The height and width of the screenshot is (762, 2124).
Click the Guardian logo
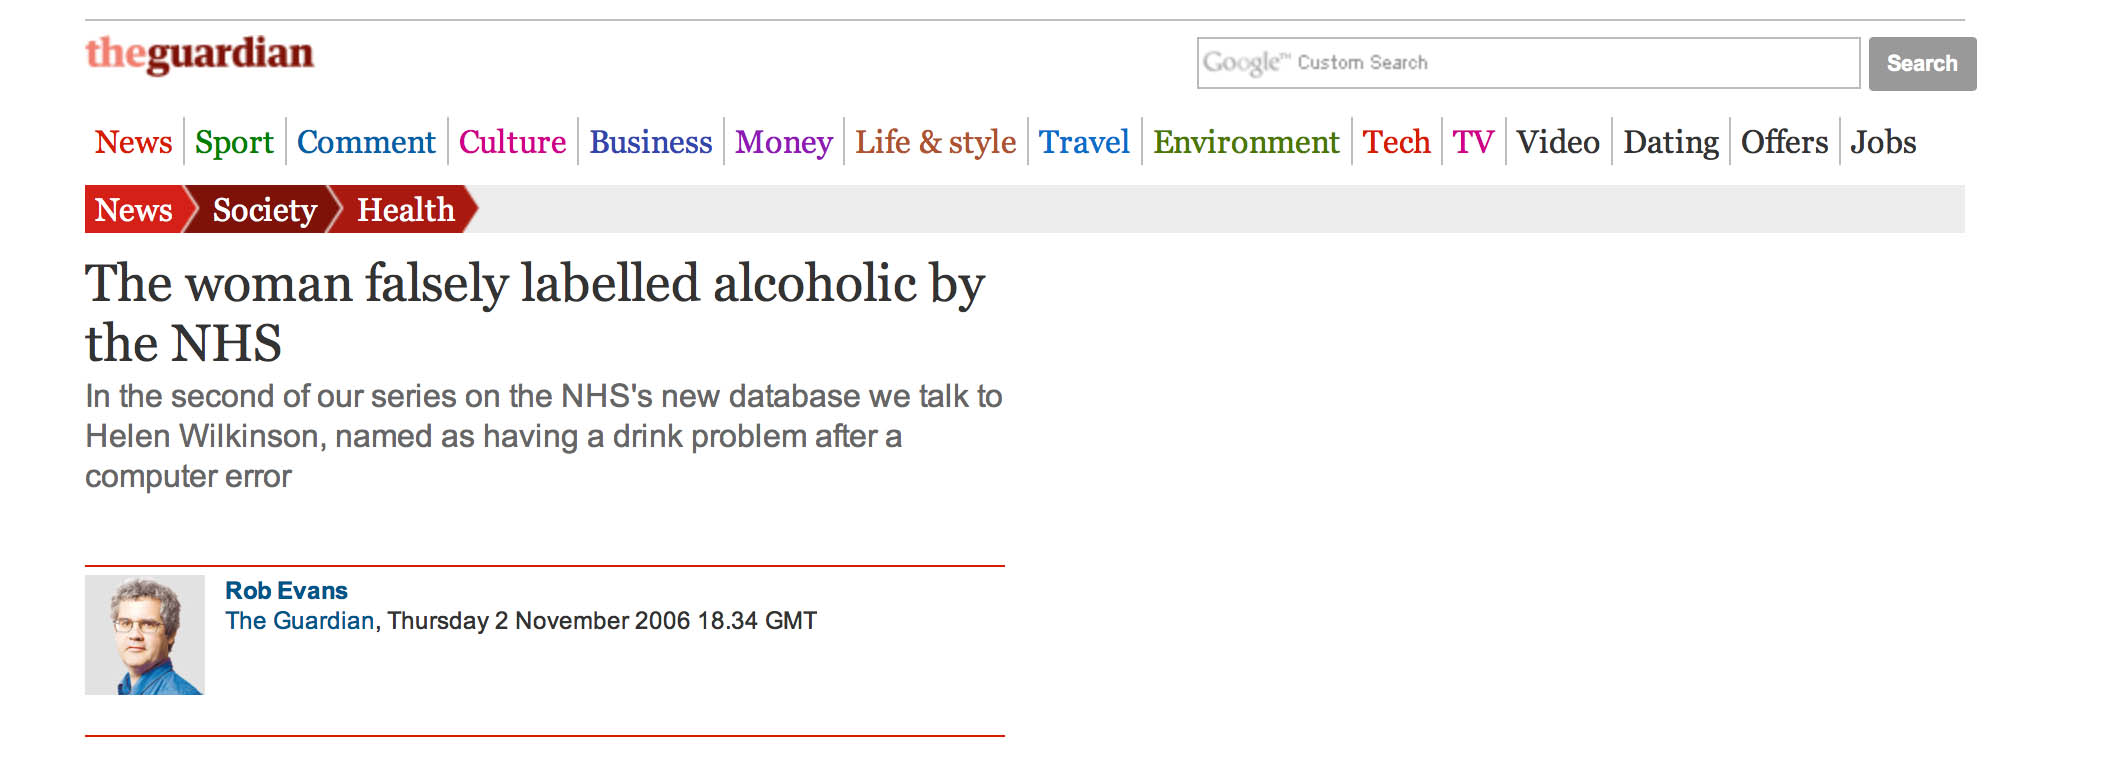[x=199, y=54]
